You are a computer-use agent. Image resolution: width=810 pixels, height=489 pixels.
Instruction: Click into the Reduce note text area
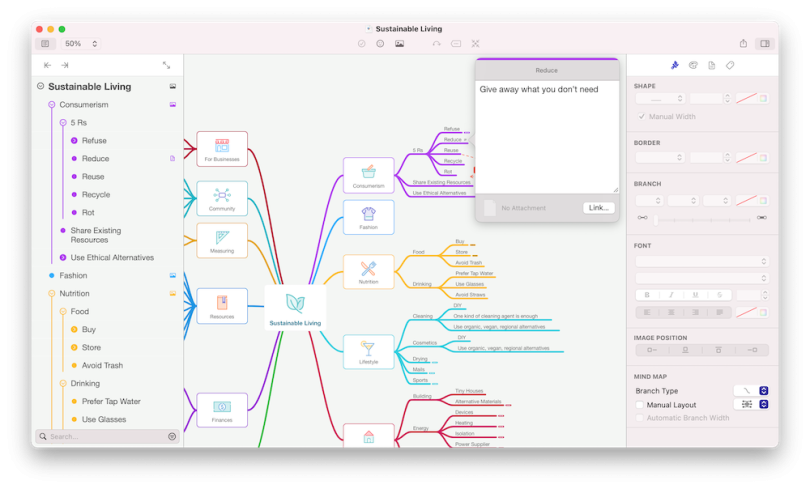tap(547, 137)
